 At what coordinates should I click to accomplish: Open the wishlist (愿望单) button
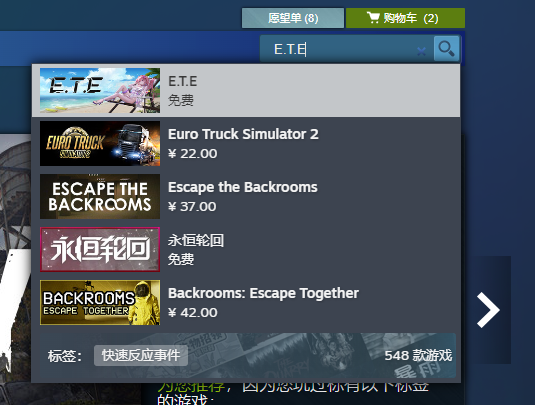click(x=293, y=18)
